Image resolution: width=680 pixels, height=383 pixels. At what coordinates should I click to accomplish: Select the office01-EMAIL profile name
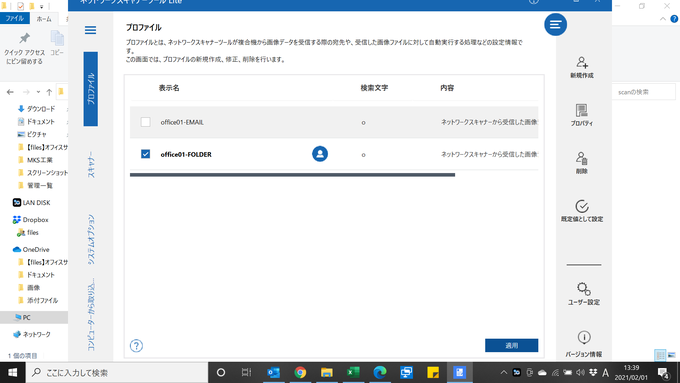182,122
